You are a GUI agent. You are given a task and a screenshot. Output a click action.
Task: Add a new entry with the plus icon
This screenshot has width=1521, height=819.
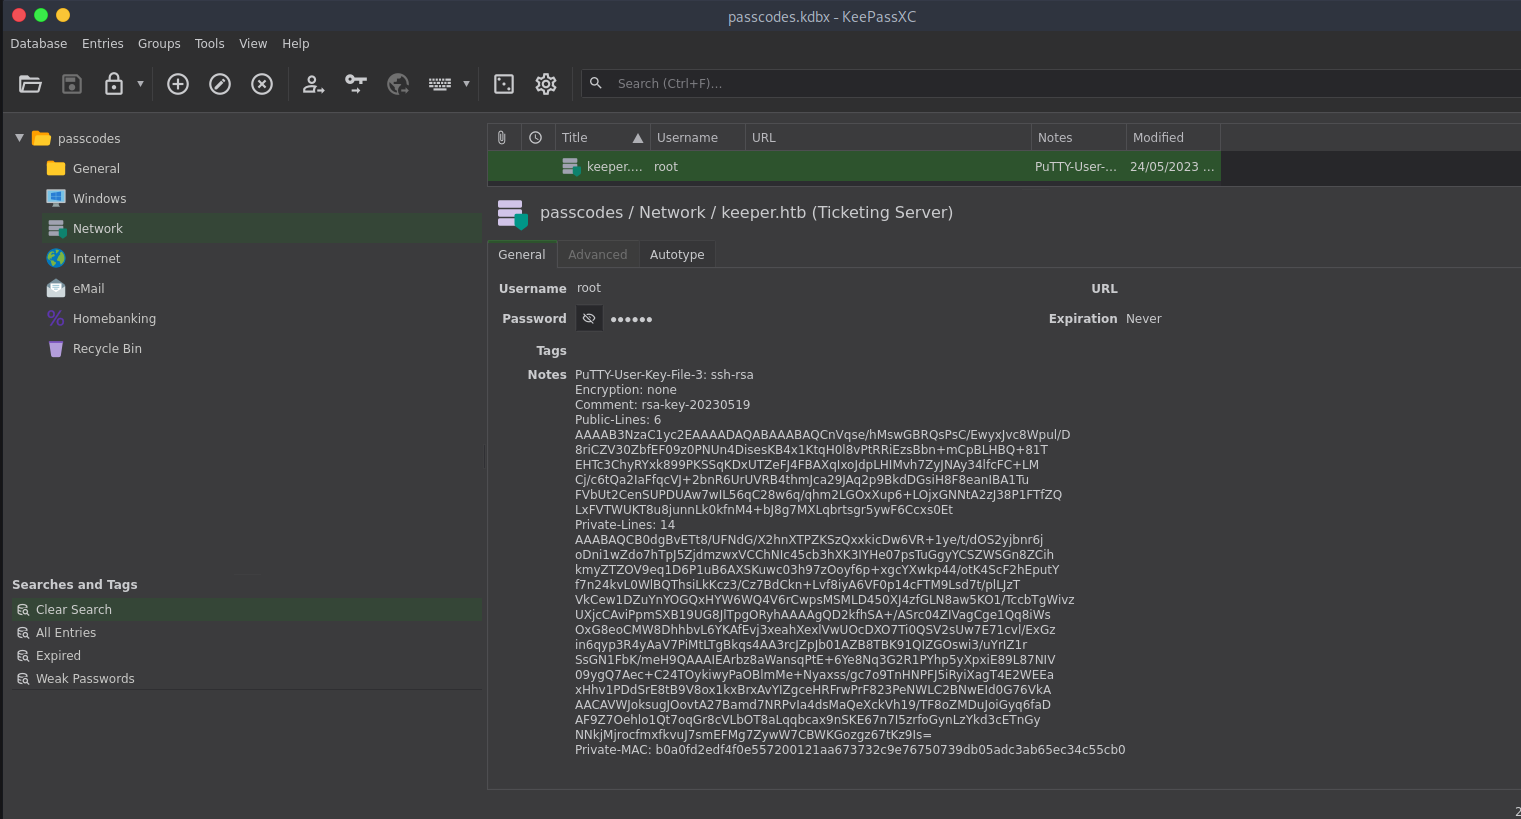[x=178, y=84]
